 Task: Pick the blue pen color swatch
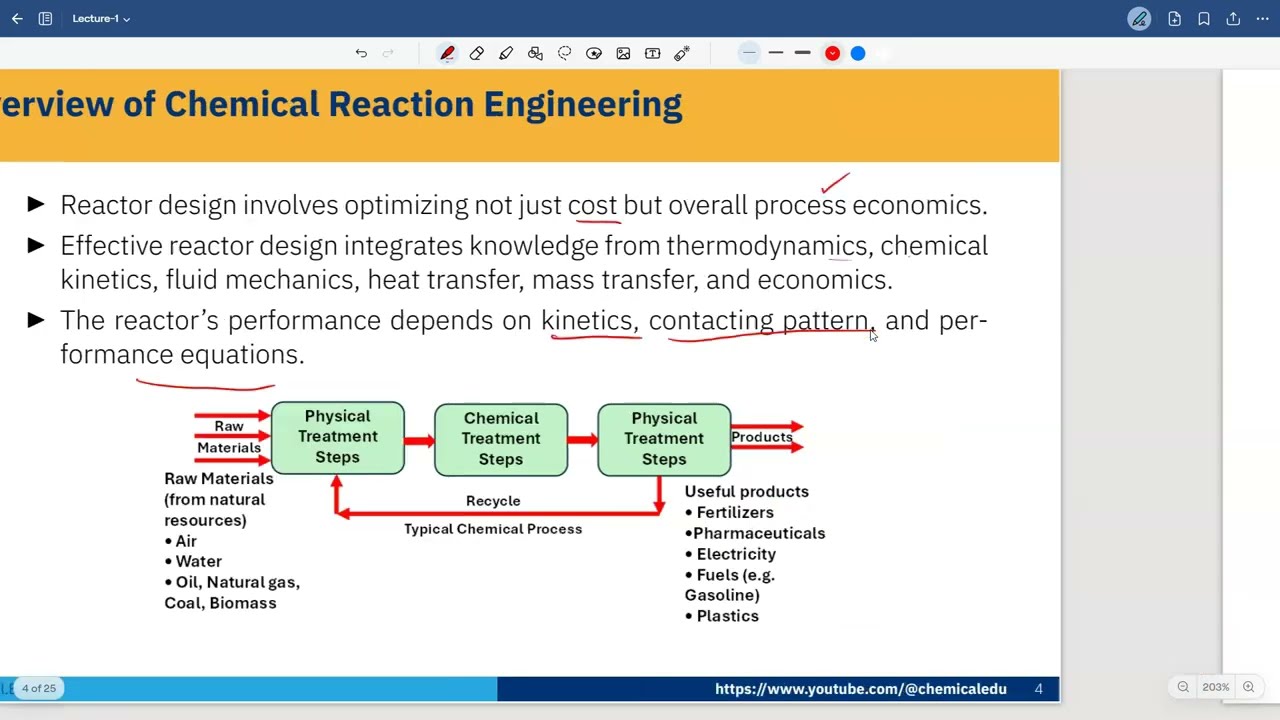pyautogui.click(x=858, y=53)
